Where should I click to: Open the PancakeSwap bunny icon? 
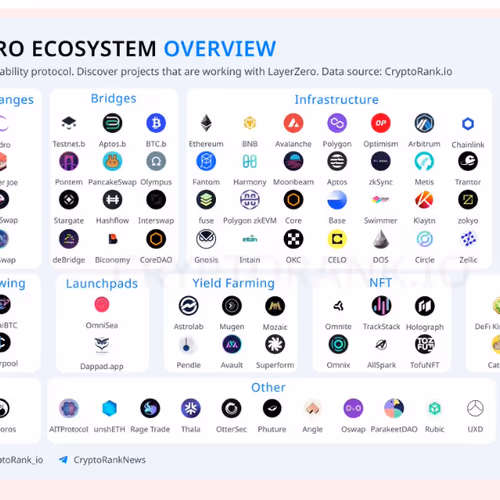point(112,161)
